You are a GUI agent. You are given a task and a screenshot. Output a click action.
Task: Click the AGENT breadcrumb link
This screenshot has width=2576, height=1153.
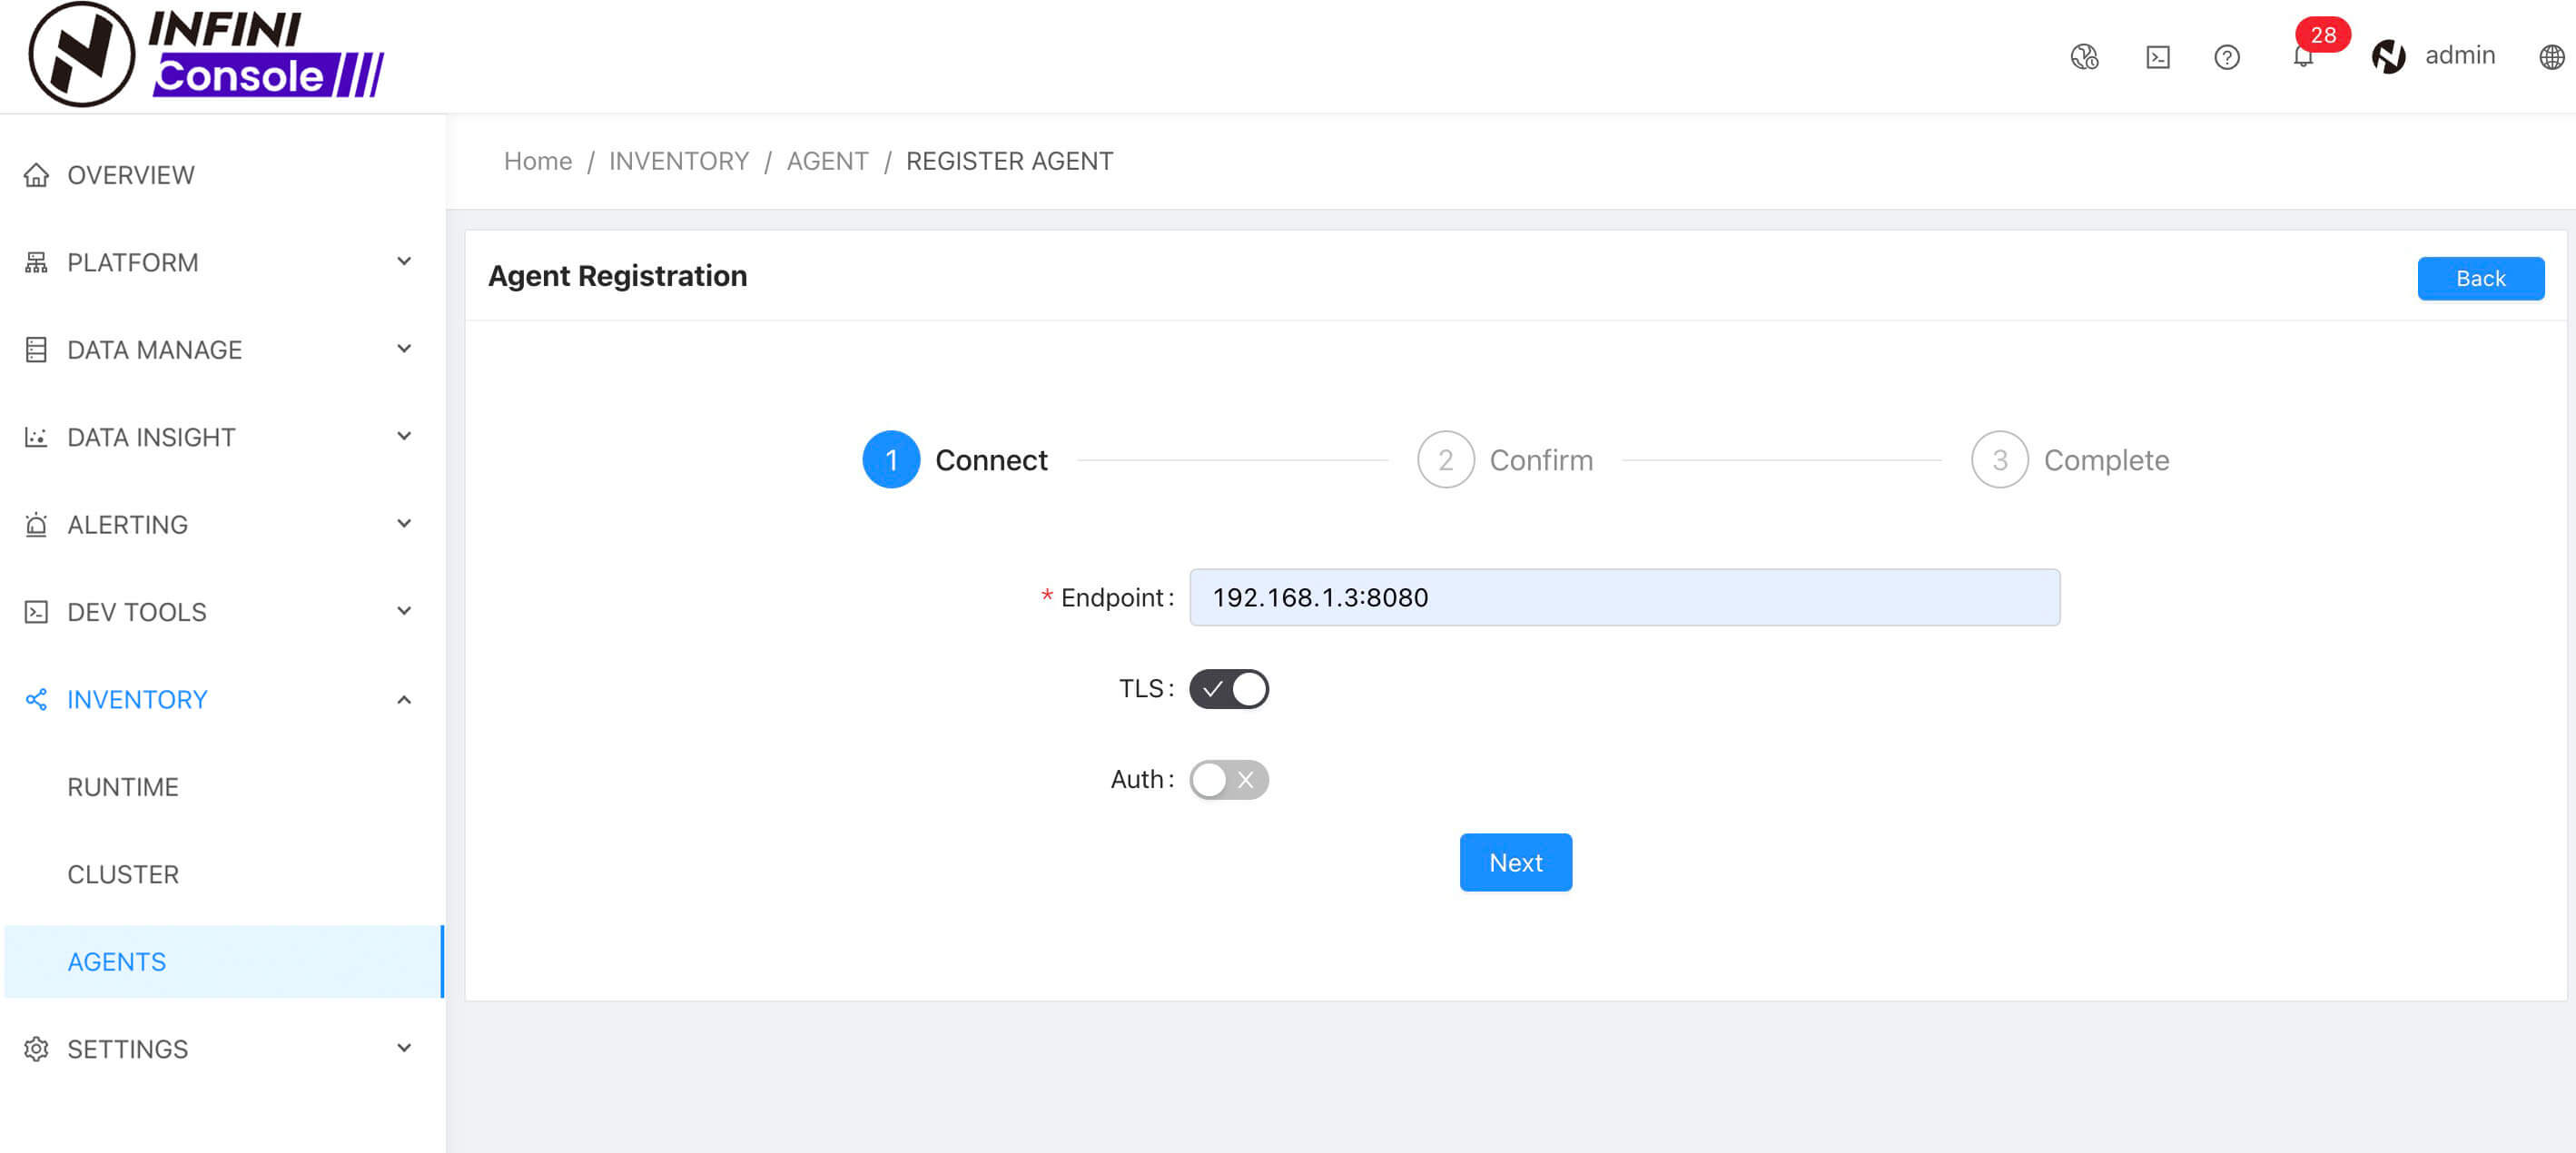coord(827,161)
